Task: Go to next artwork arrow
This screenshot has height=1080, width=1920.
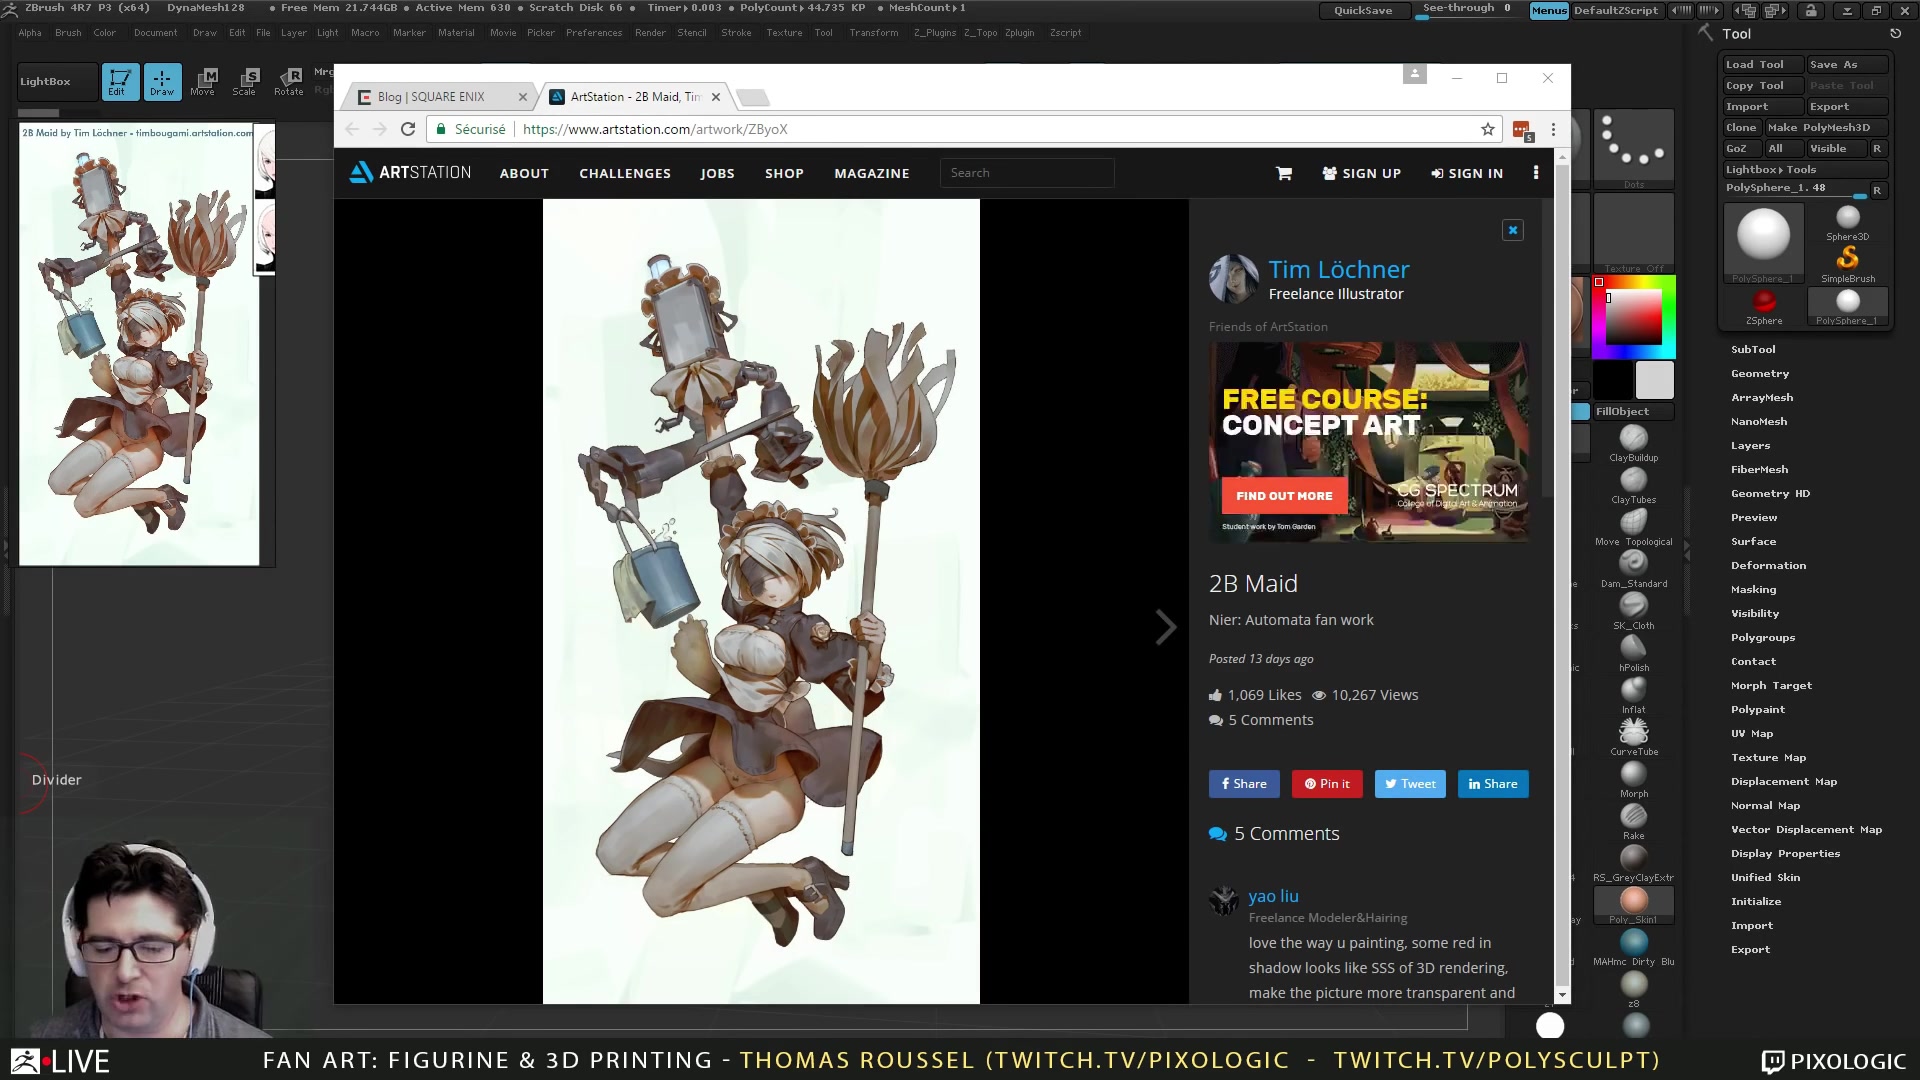Action: coord(1165,627)
